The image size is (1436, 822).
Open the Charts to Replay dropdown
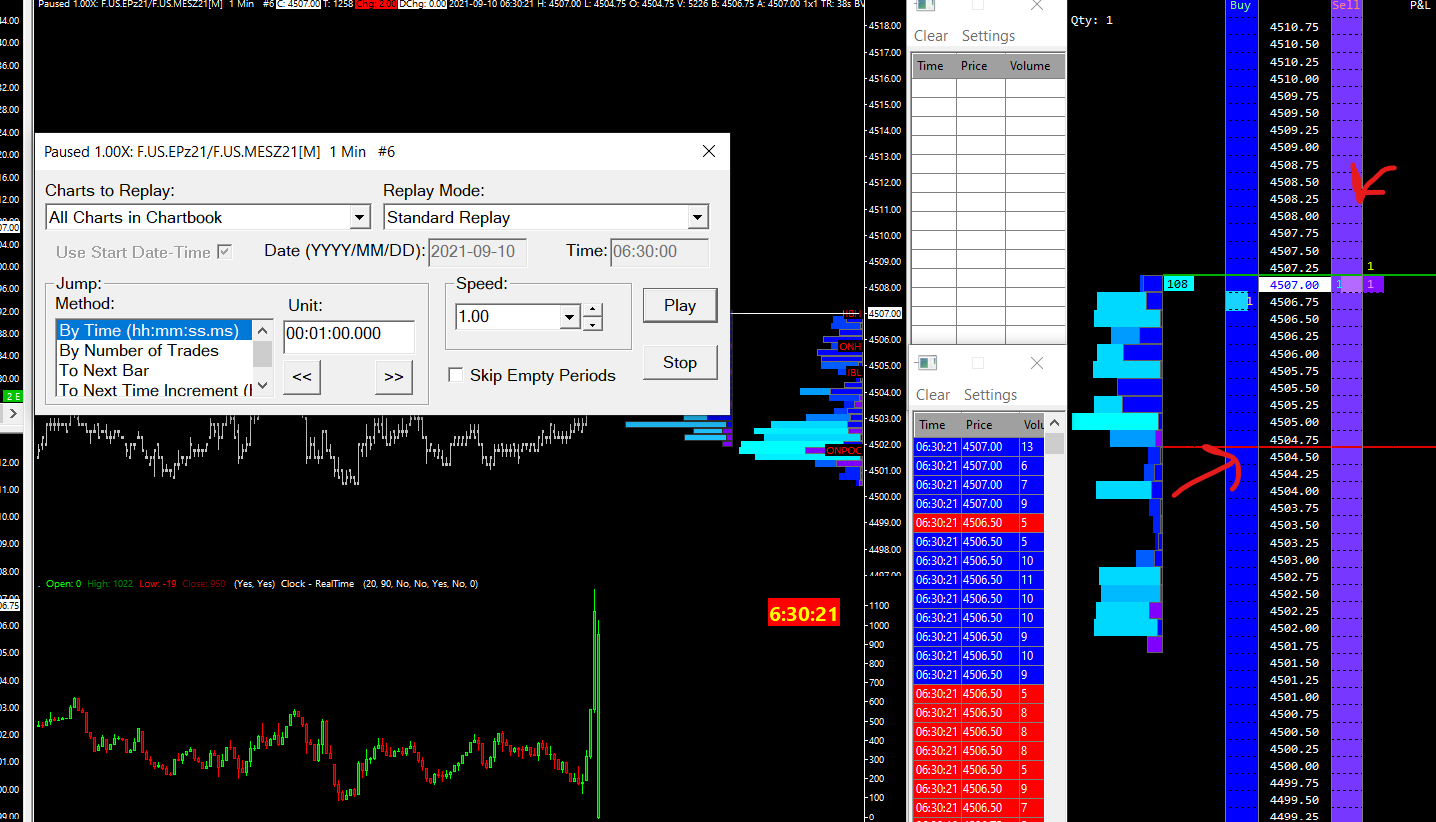tap(360, 217)
